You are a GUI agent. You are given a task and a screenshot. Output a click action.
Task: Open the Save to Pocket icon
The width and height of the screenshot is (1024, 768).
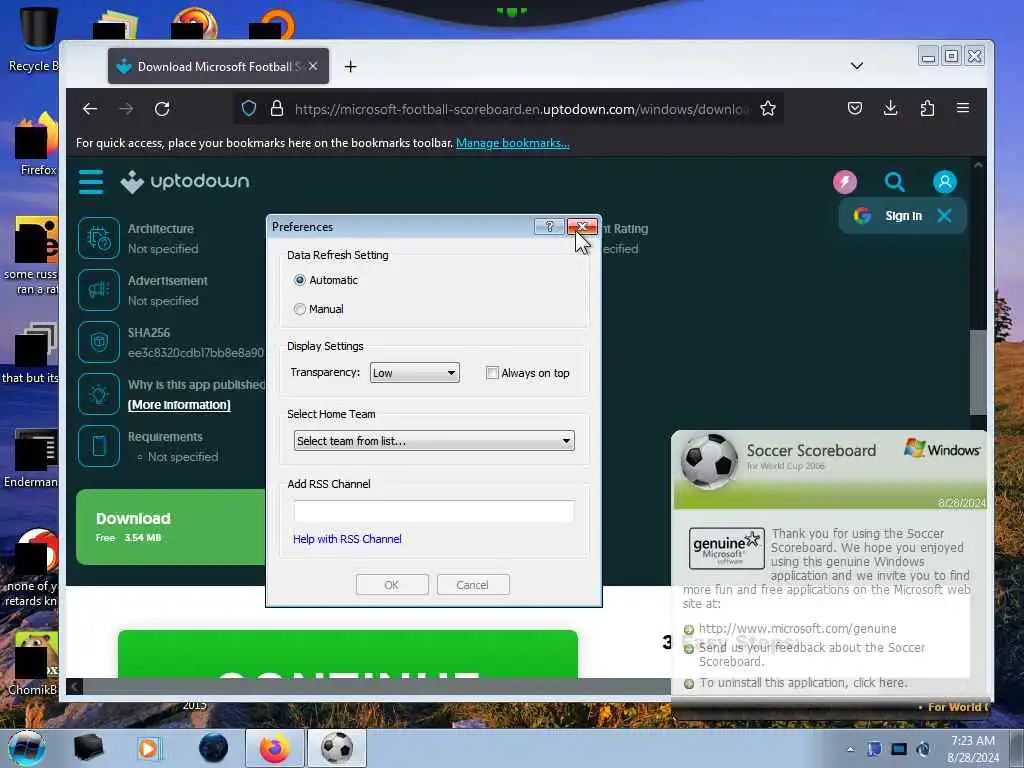(x=854, y=108)
